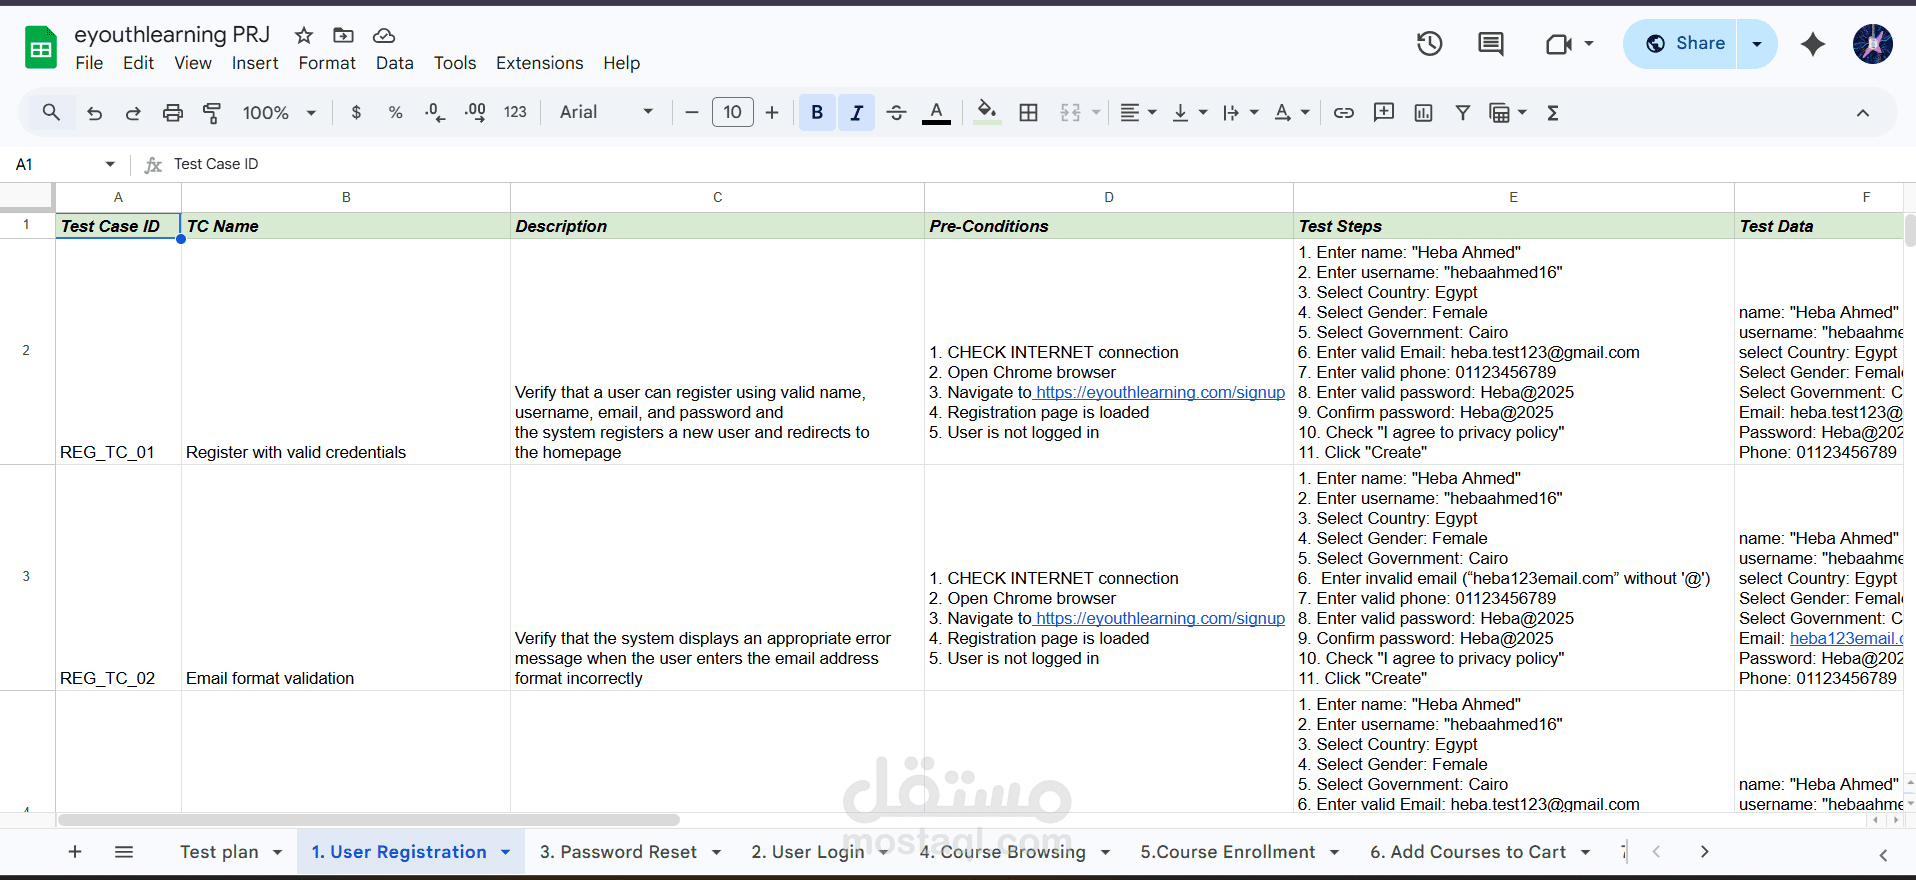Open the all sheets list button
The height and width of the screenshot is (880, 1916).
[x=124, y=852]
